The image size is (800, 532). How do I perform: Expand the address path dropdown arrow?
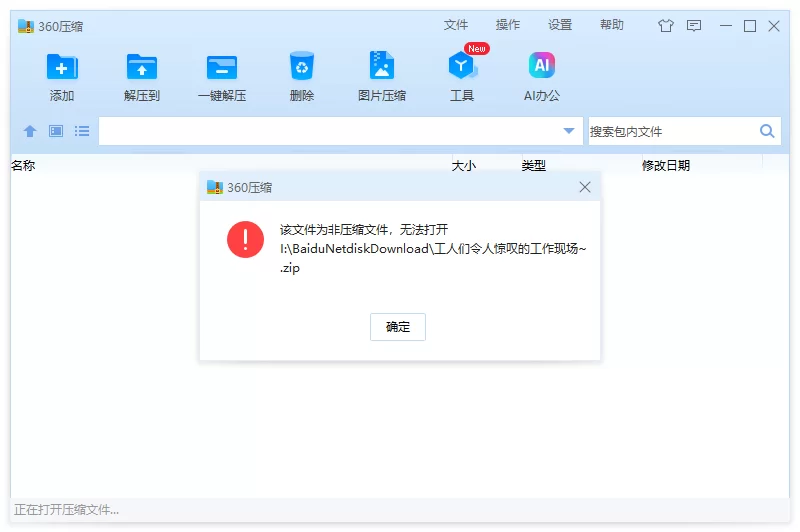pos(569,131)
